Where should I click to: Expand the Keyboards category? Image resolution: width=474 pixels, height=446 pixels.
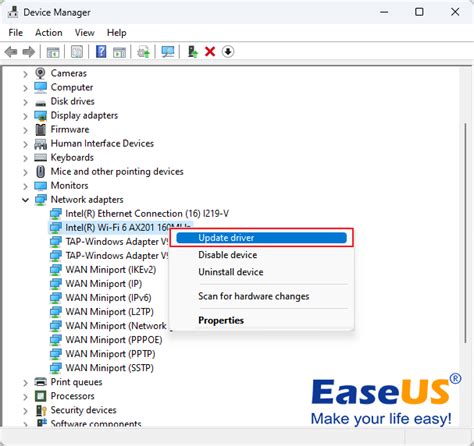25,158
